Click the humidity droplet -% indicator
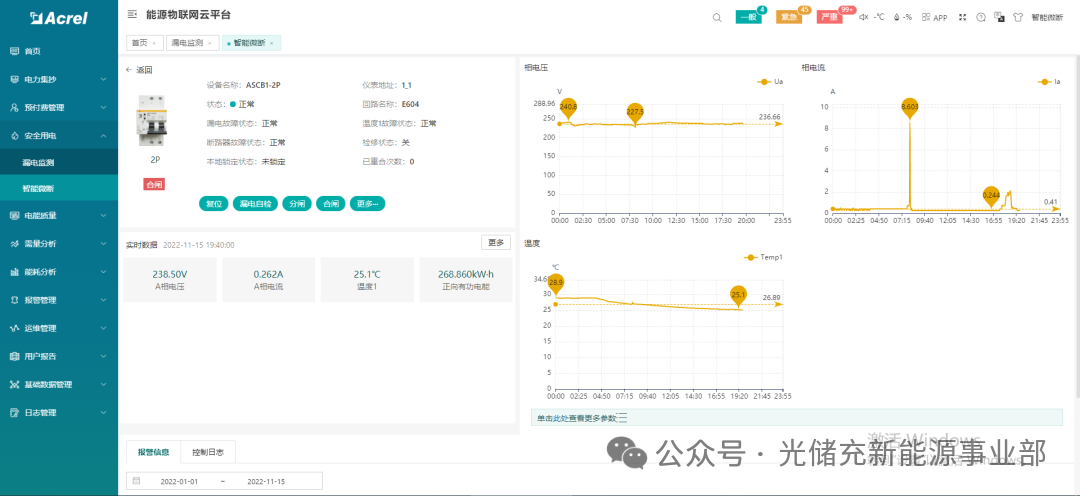The height and width of the screenshot is (496, 1080). 903,17
